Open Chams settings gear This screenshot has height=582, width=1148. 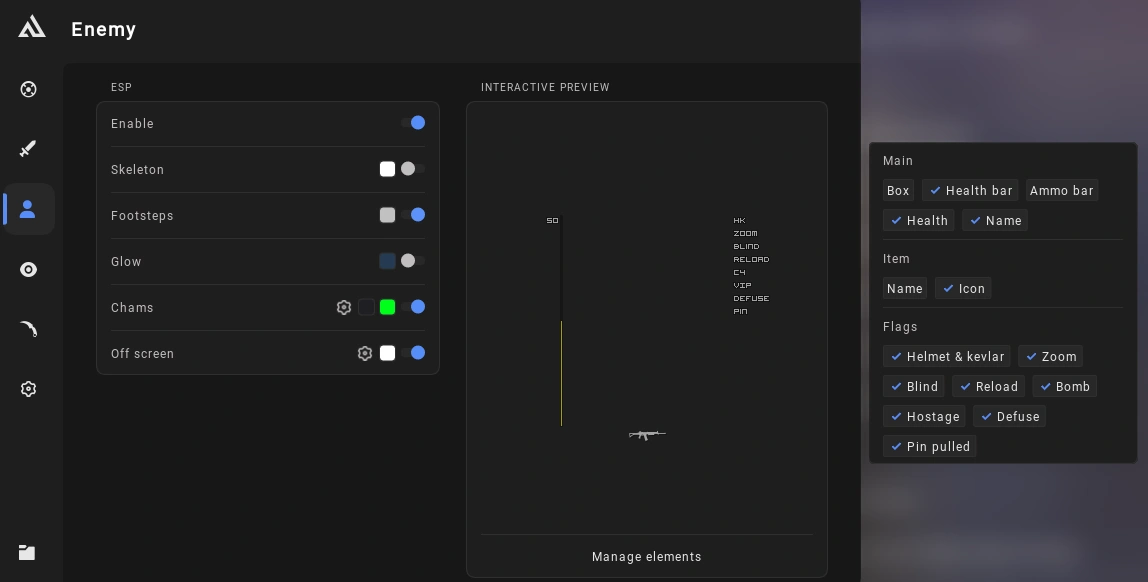point(343,307)
